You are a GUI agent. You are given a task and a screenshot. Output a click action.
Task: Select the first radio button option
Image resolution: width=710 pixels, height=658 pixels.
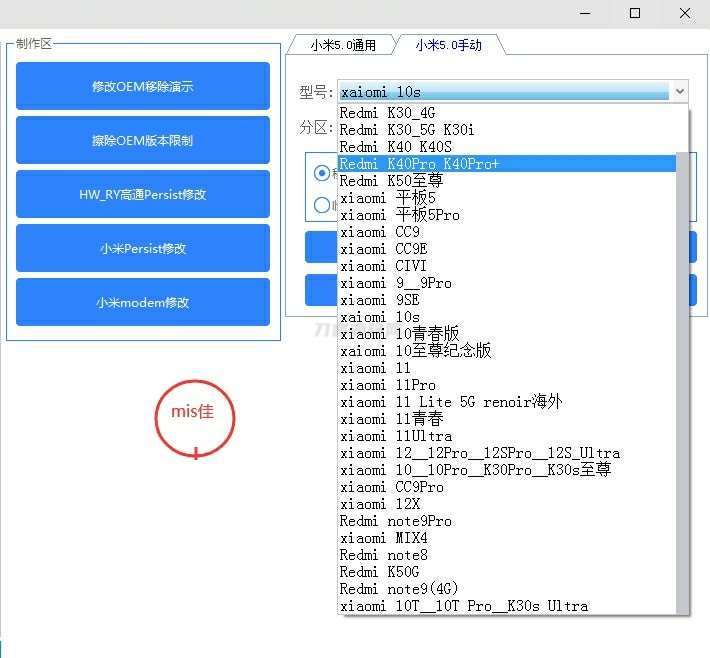click(322, 172)
